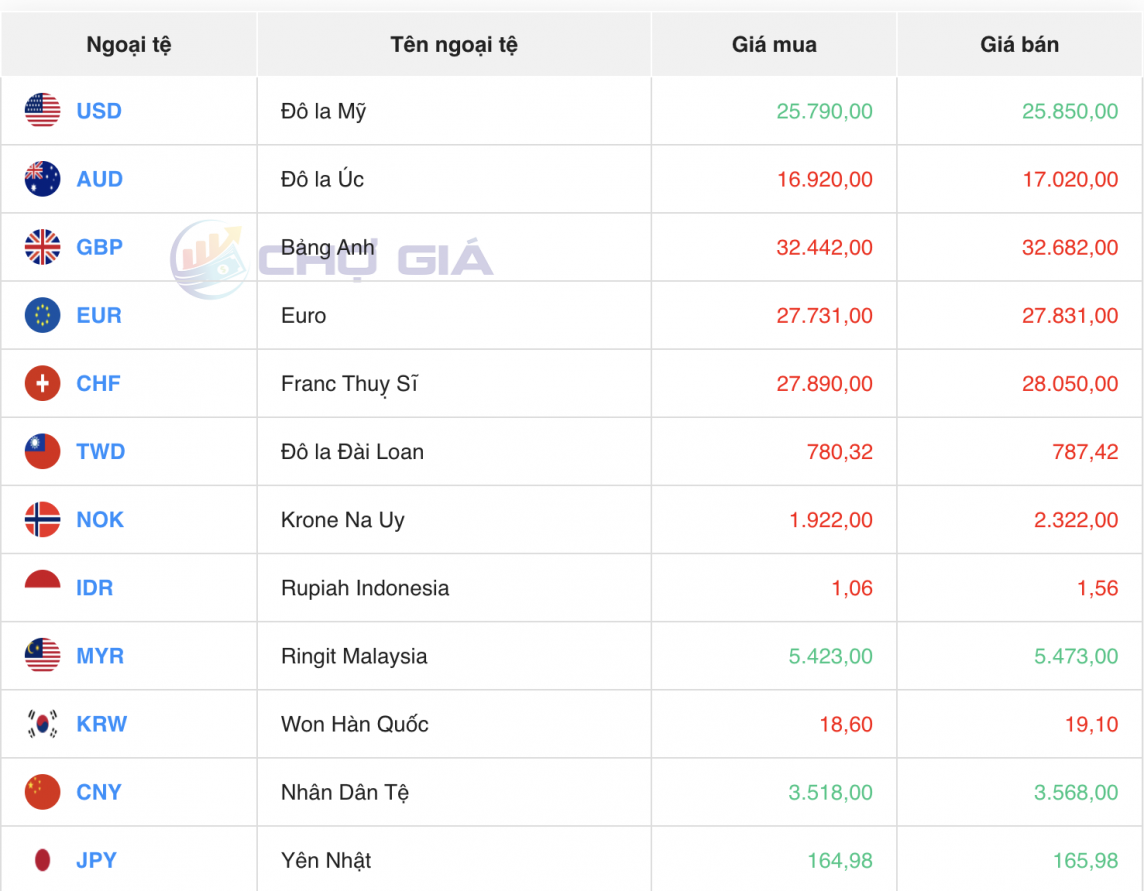Viewport: 1144px width, 891px height.
Task: Click the JPY Japanese flag icon
Action: 43,860
